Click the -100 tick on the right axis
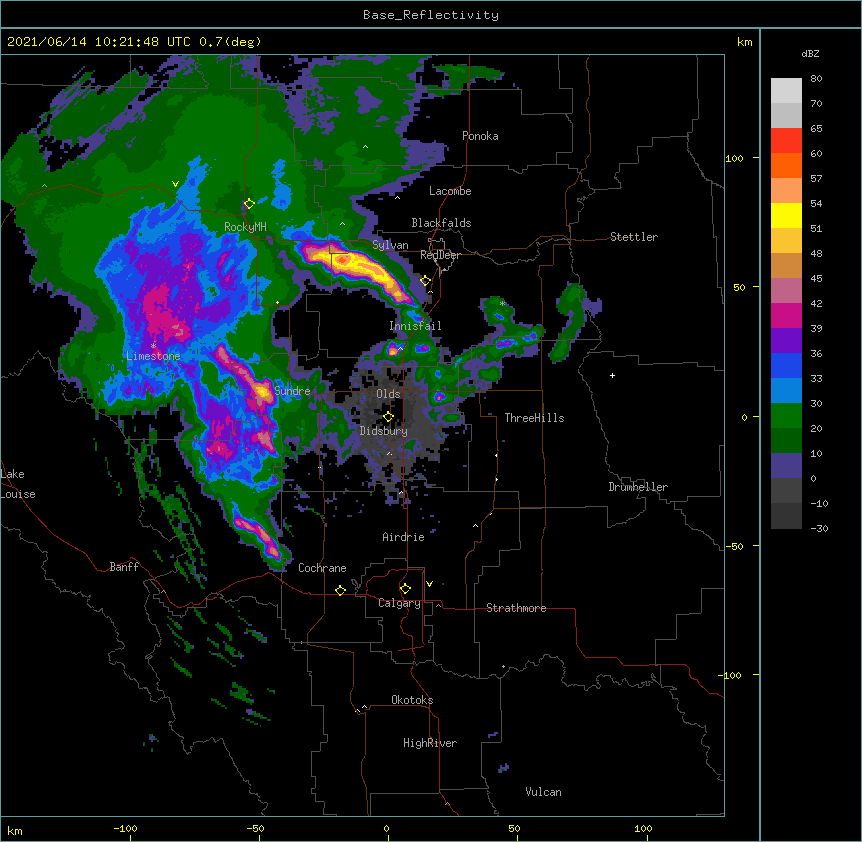 click(731, 675)
